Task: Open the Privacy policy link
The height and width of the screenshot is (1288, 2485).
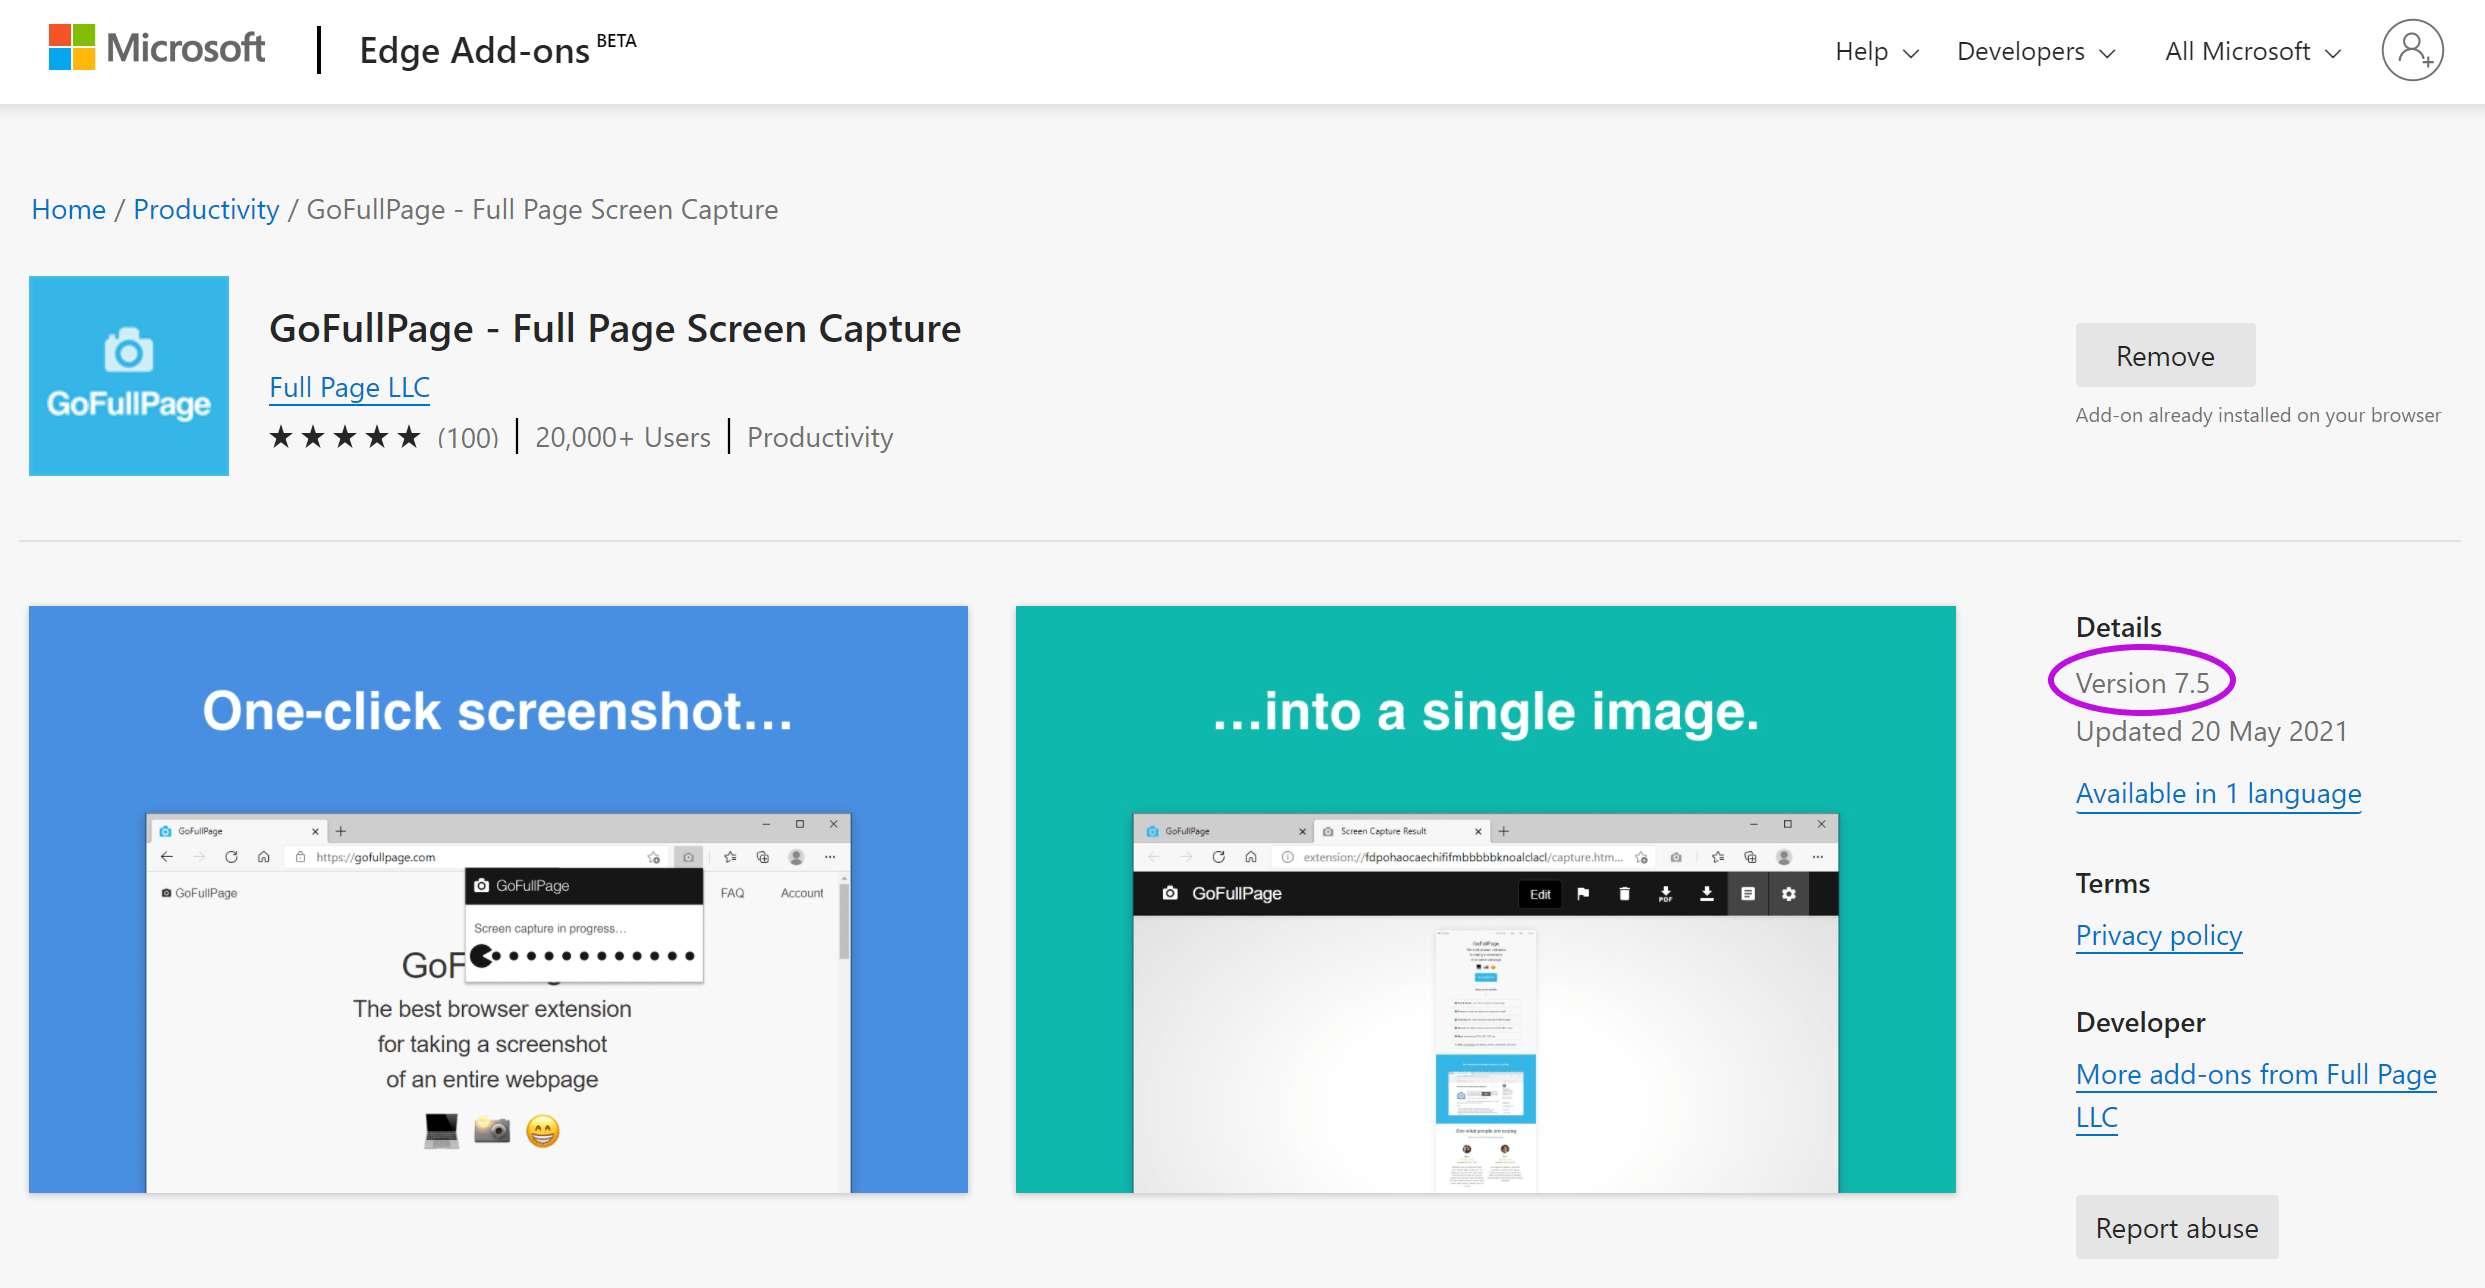Action: tap(2158, 935)
